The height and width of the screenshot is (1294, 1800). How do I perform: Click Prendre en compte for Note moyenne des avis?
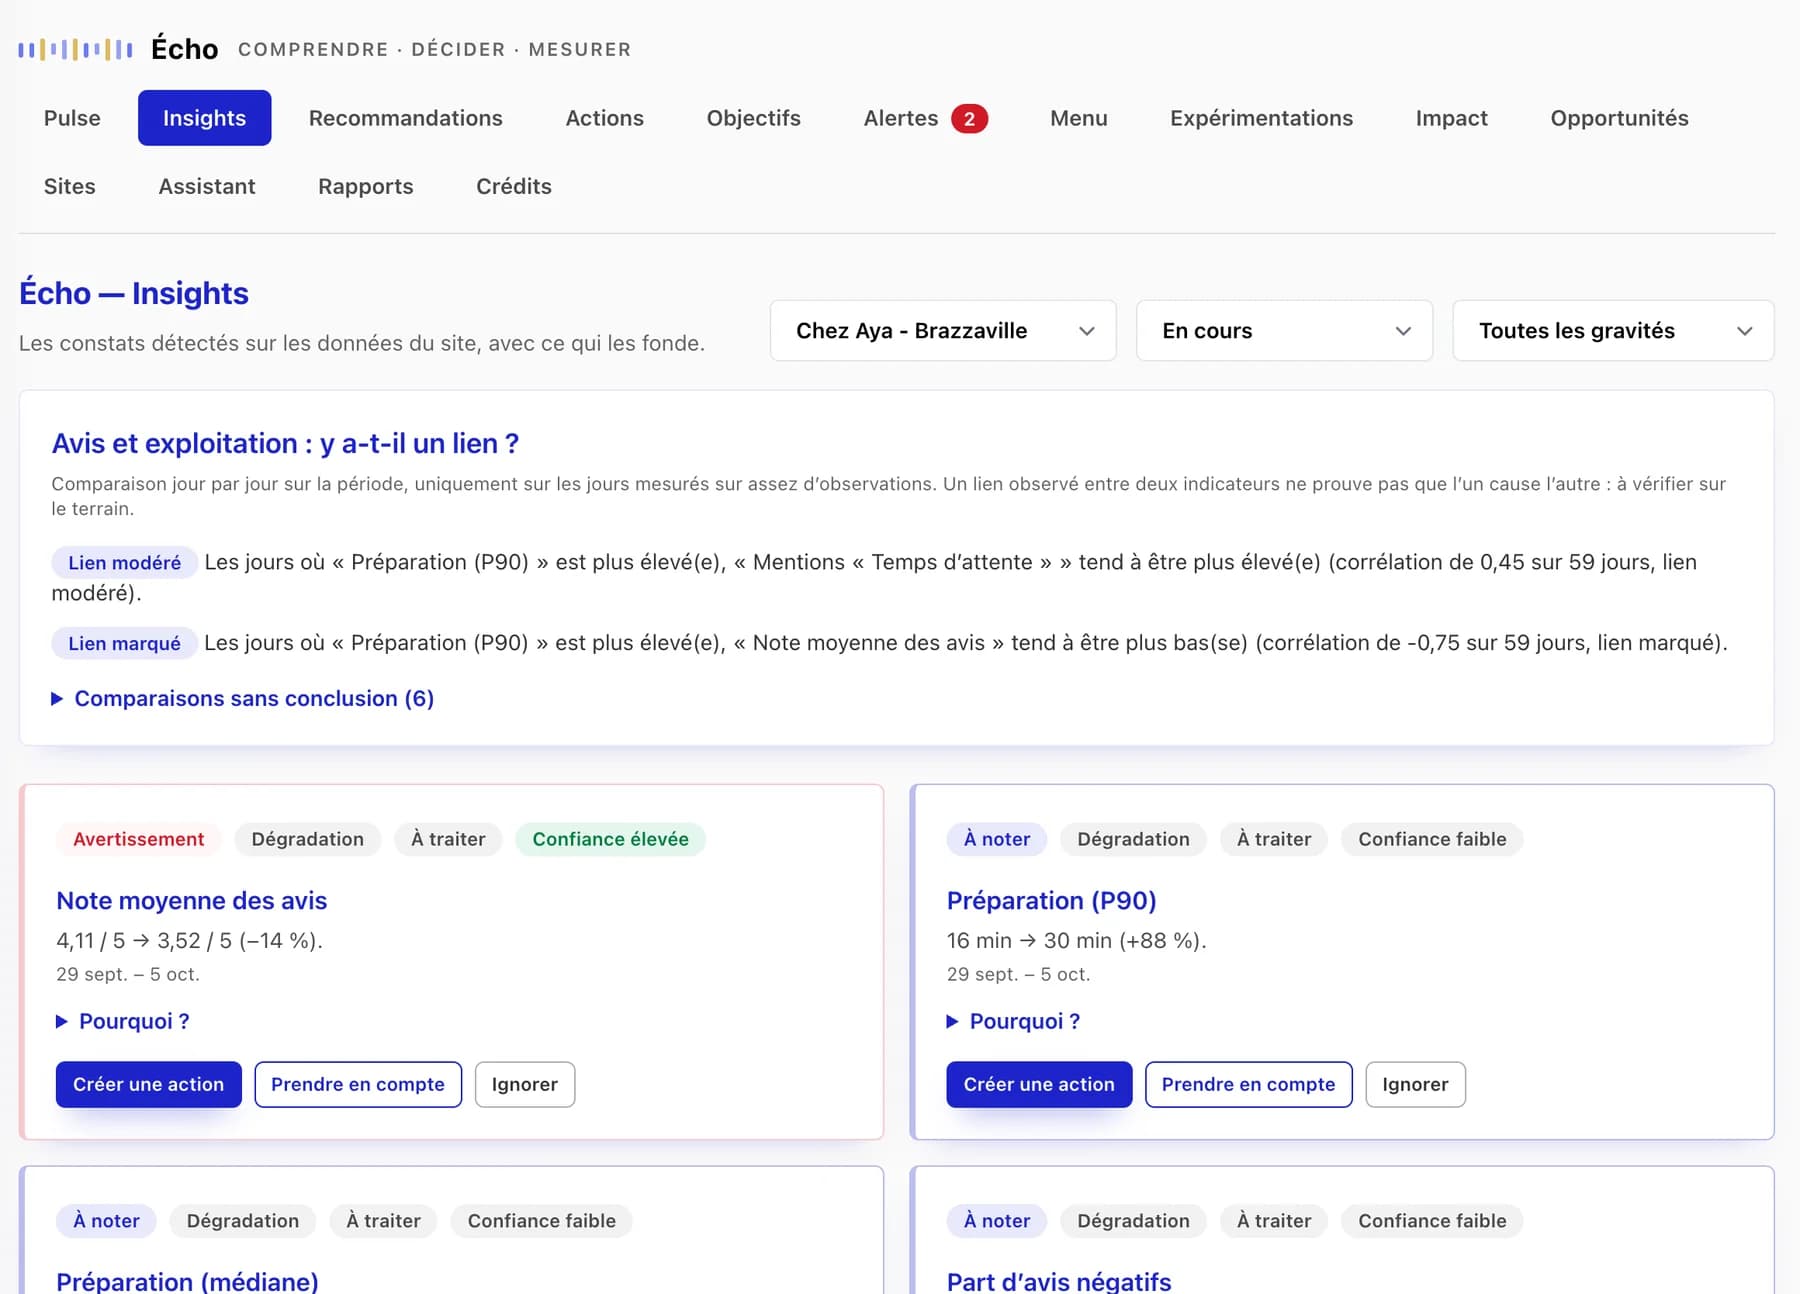tap(358, 1084)
